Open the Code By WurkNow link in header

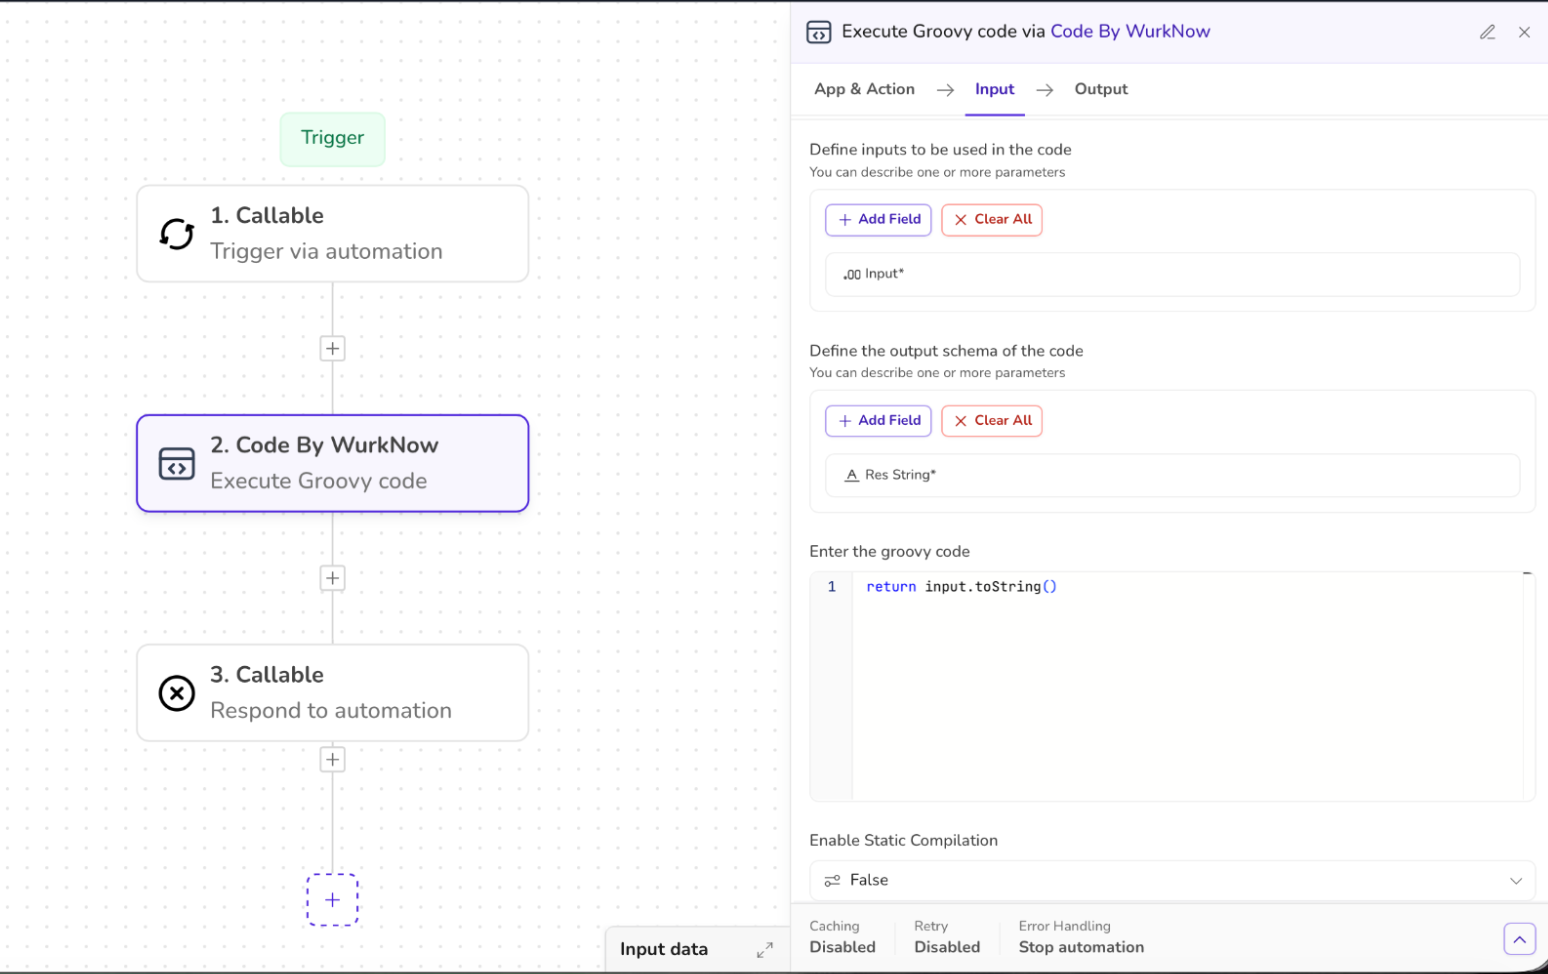tap(1130, 31)
